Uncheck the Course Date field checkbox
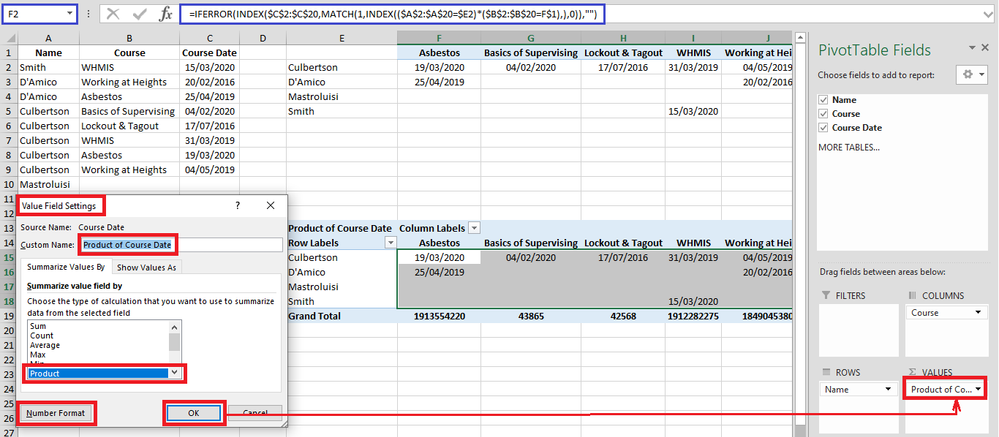999x437 pixels. (x=823, y=128)
